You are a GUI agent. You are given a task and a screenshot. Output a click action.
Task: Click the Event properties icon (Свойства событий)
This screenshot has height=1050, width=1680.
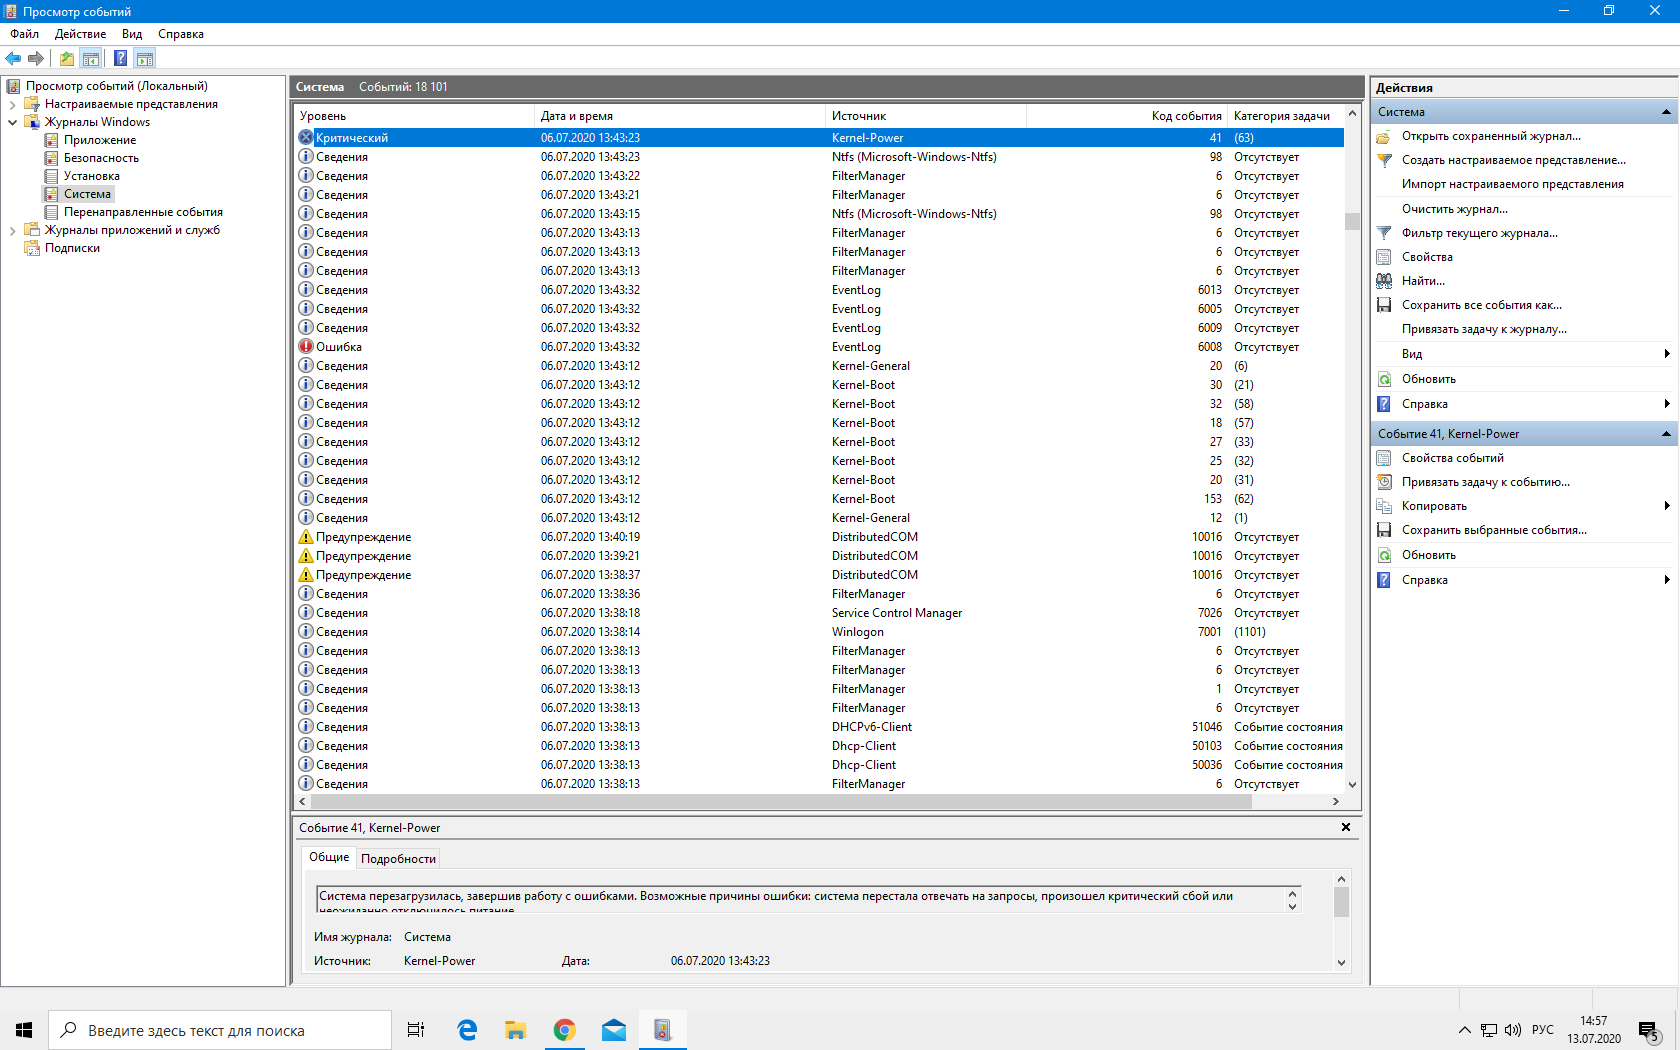coord(1384,458)
